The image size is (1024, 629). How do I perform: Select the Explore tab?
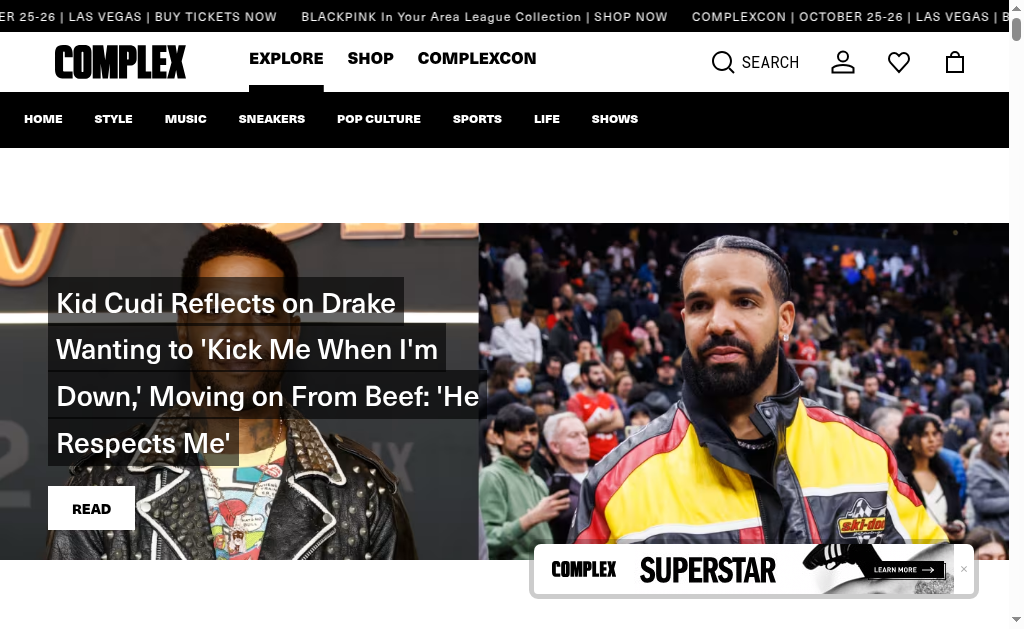click(x=286, y=58)
